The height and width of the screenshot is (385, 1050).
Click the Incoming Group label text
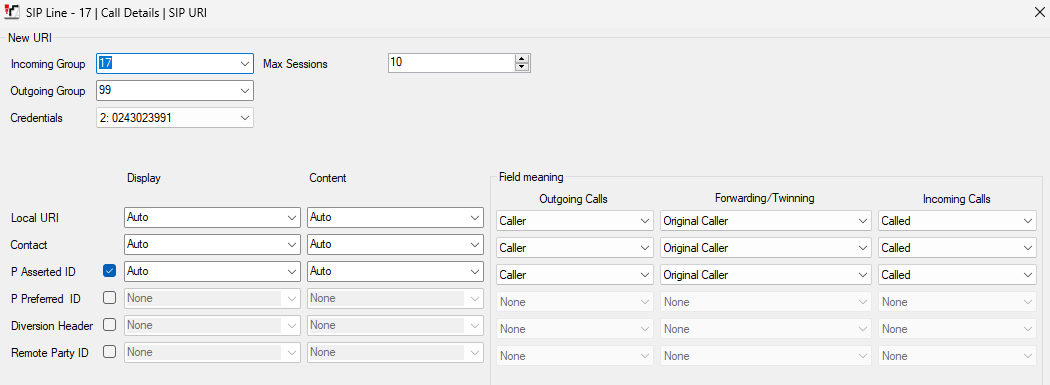click(x=48, y=64)
